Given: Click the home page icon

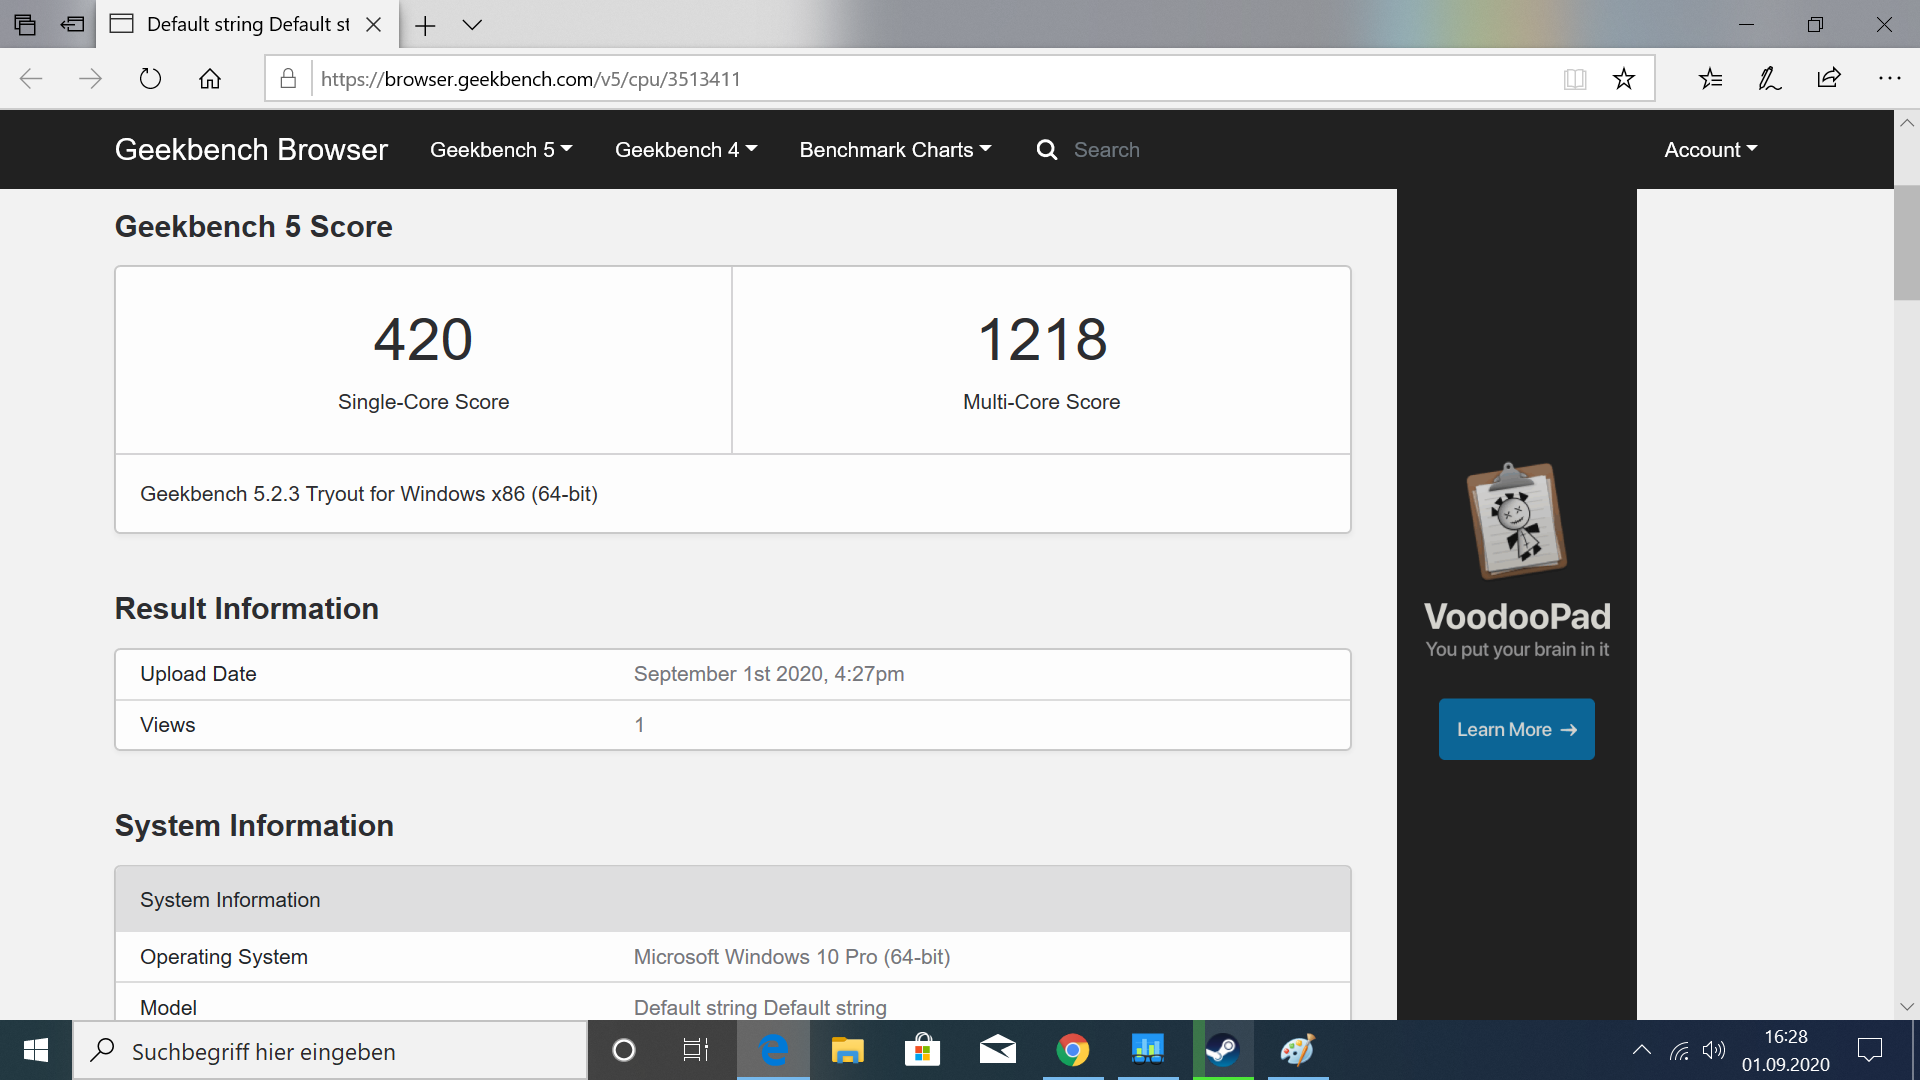Looking at the screenshot, I should point(210,79).
